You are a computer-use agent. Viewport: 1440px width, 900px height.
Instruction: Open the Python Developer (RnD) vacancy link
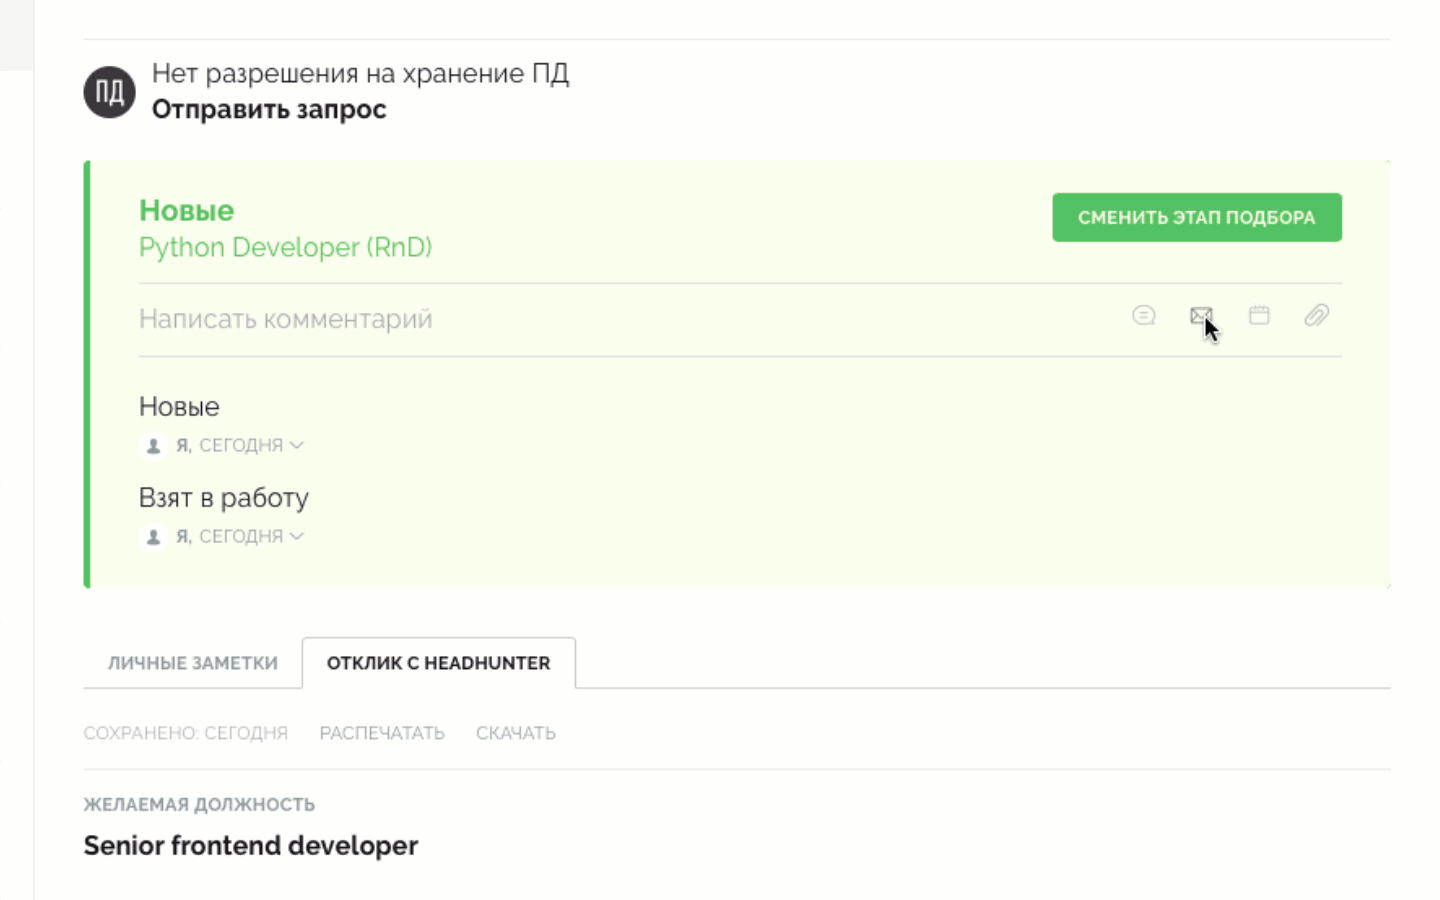point(286,247)
